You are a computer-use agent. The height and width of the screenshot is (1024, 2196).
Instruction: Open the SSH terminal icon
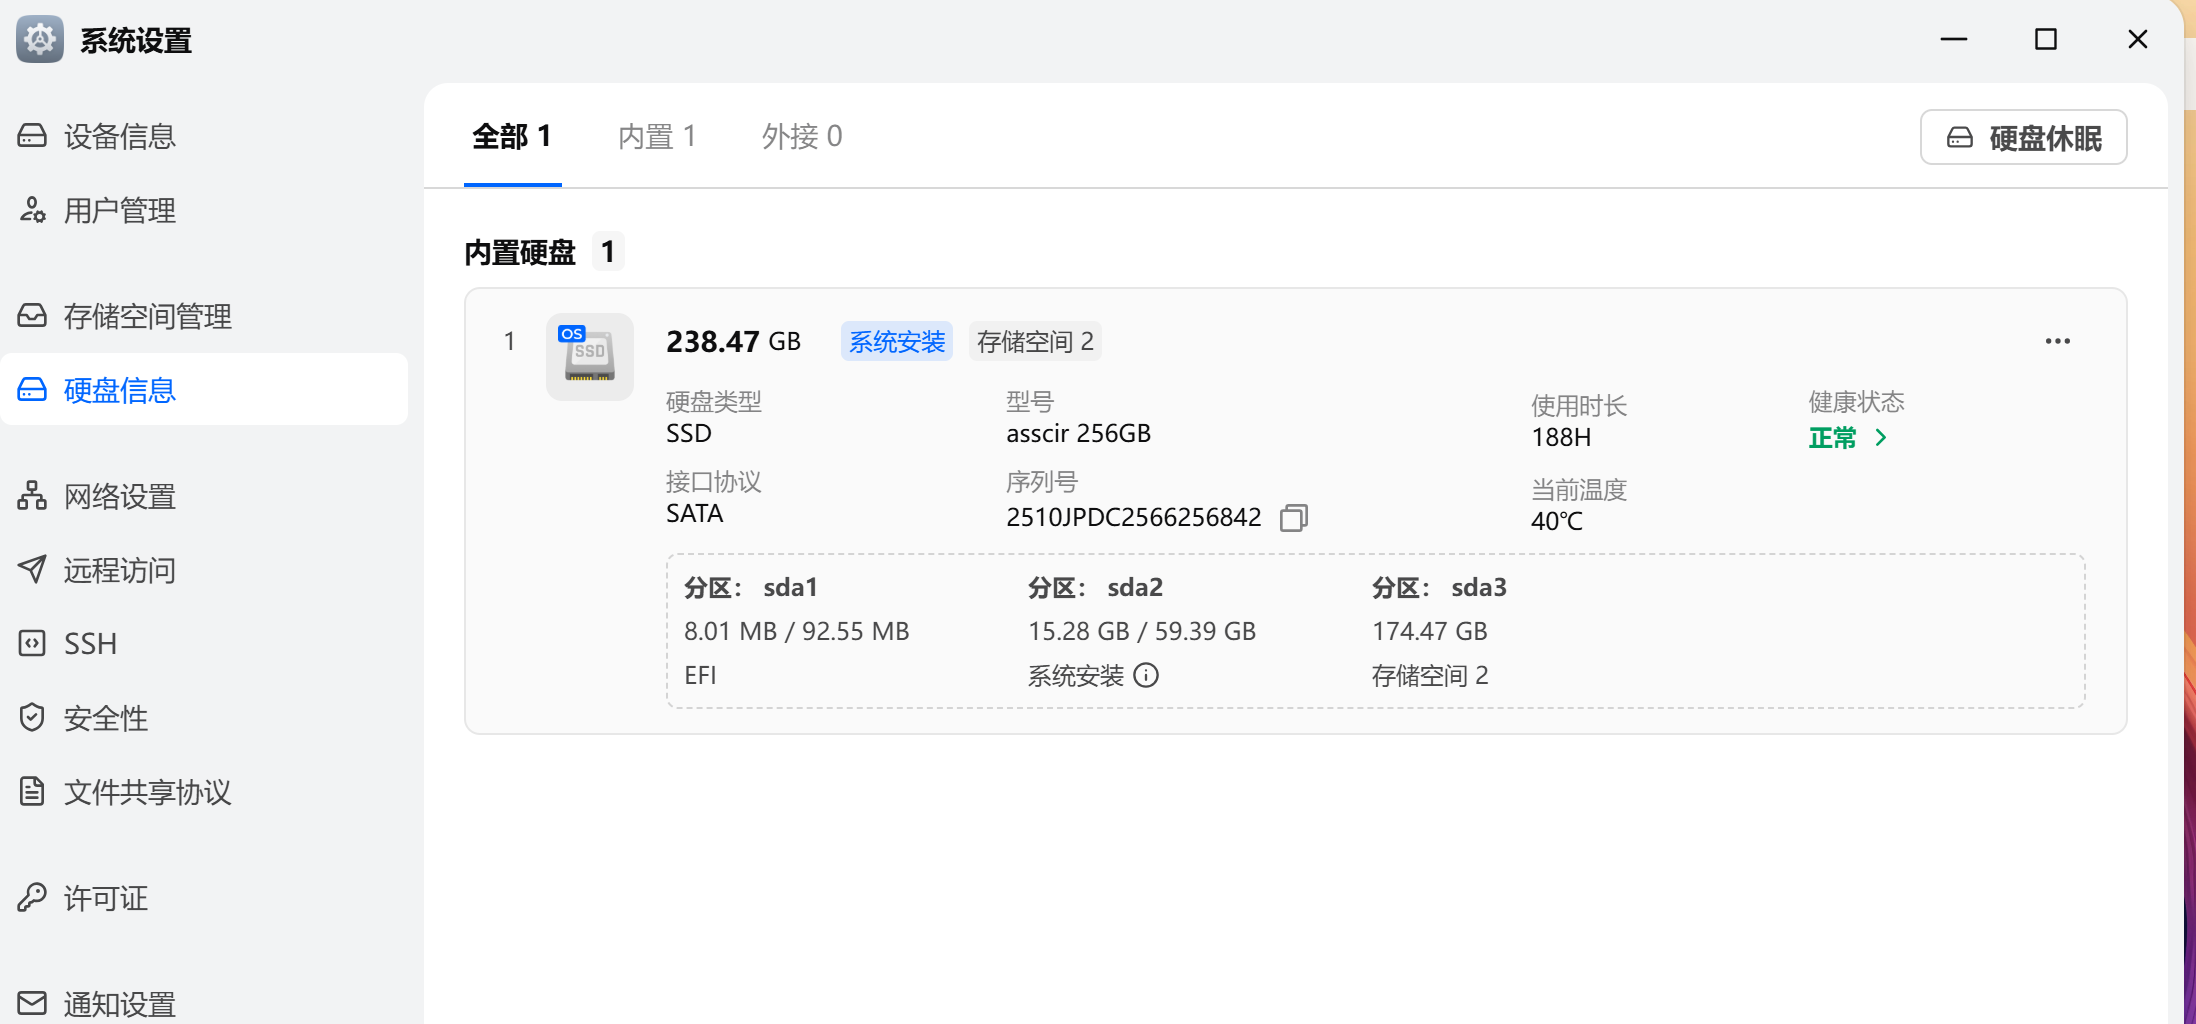(x=32, y=643)
